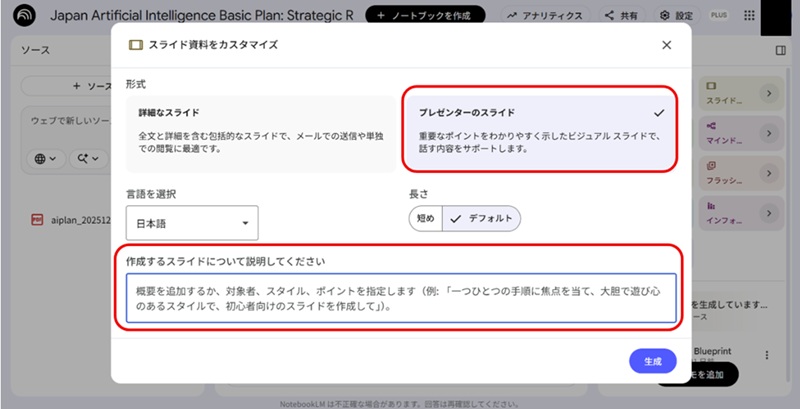Open the Blueprint item three-dot menu

click(x=767, y=355)
